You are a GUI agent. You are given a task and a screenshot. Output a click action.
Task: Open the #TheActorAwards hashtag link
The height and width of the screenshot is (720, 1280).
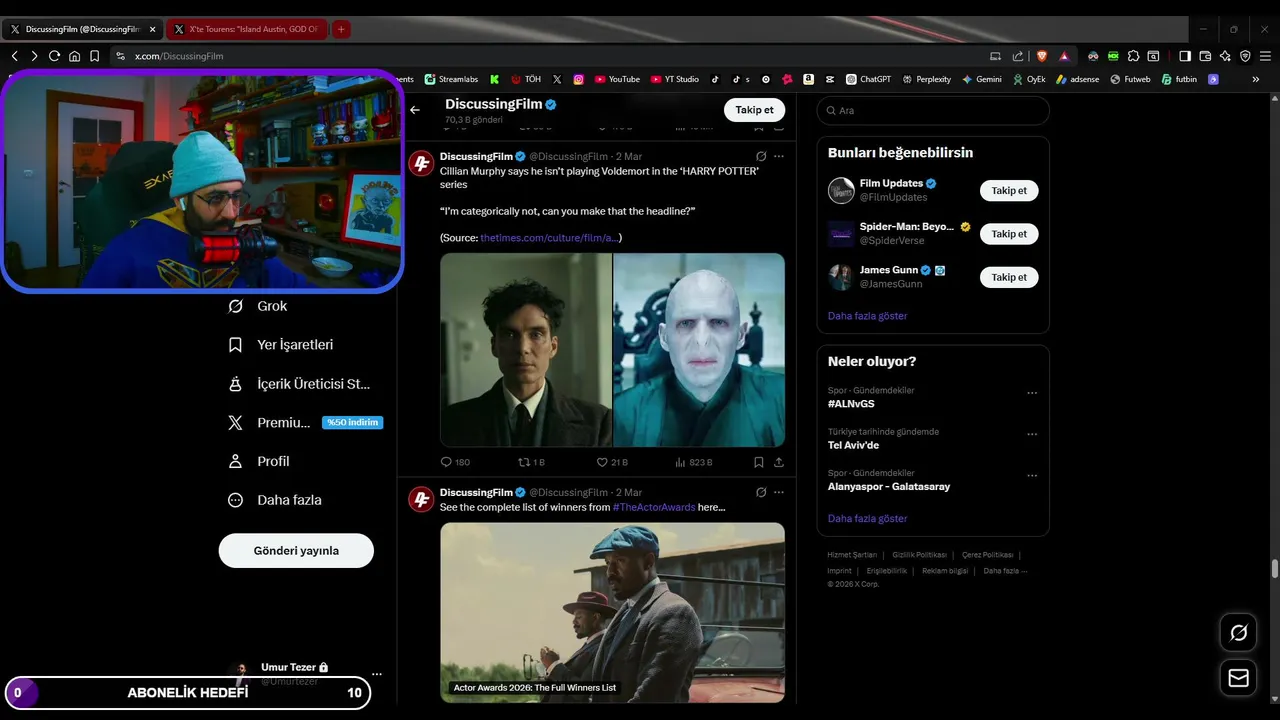[654, 507]
